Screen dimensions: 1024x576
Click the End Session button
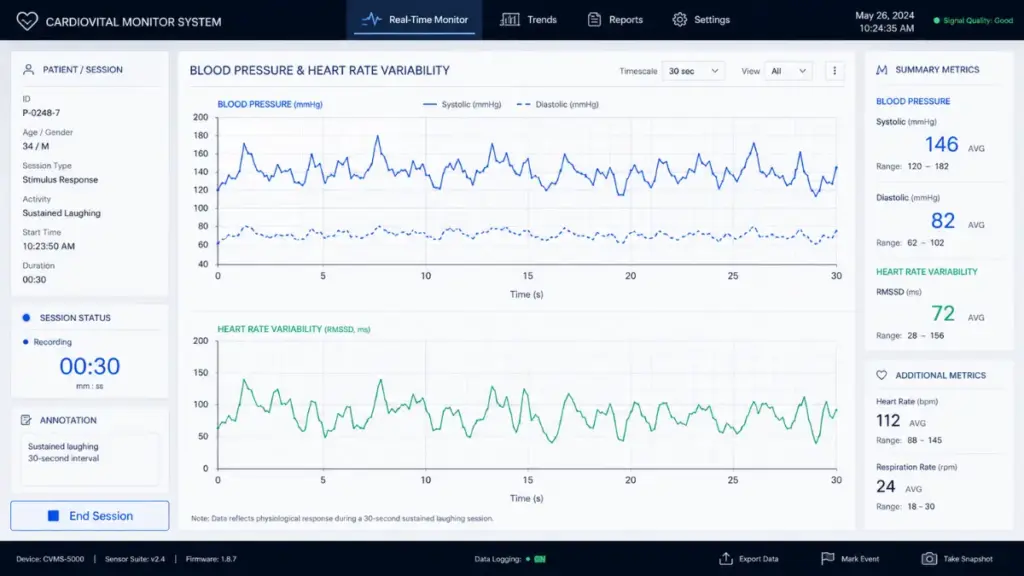coord(89,516)
